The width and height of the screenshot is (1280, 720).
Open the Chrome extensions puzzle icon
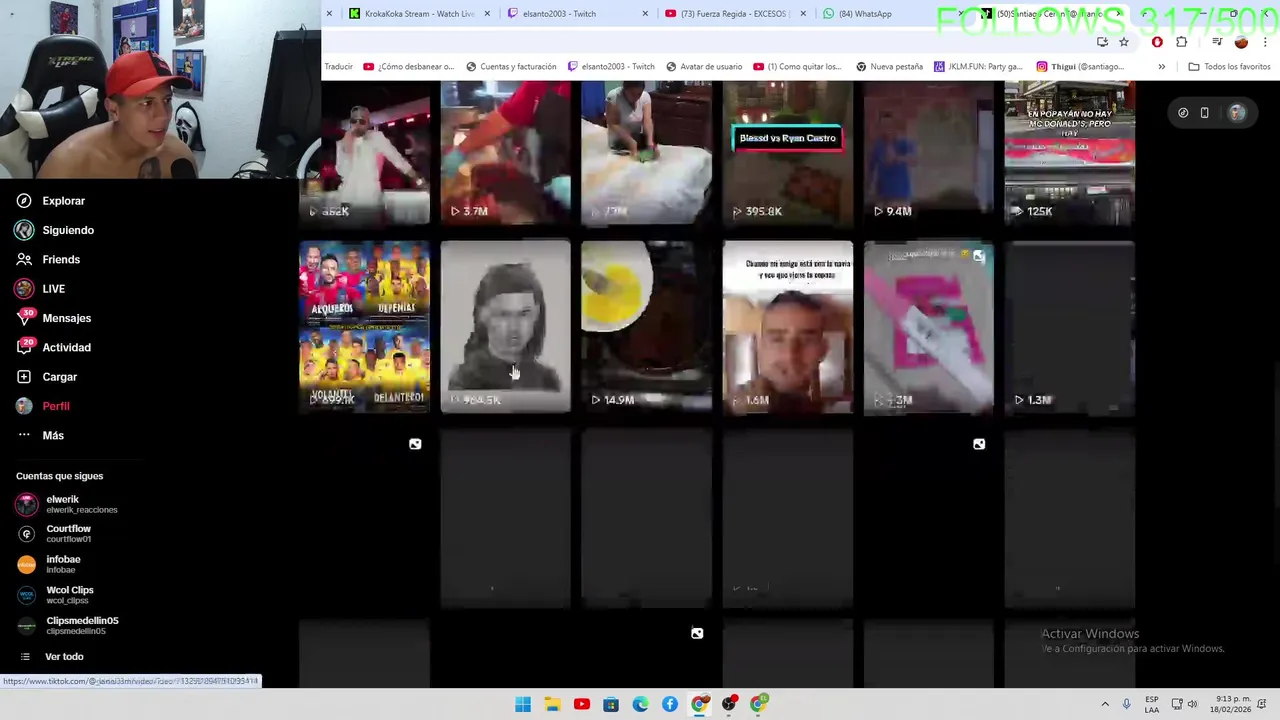pyautogui.click(x=1182, y=42)
